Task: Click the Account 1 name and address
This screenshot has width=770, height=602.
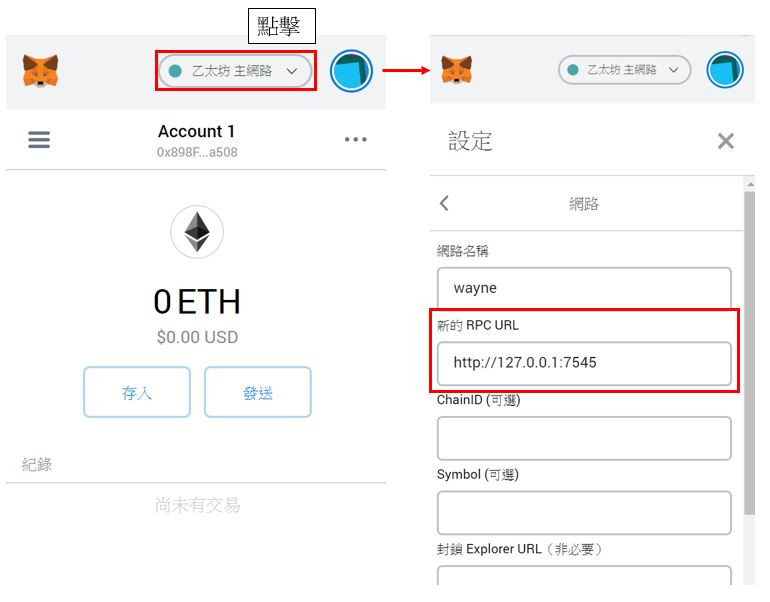Action: point(197,140)
